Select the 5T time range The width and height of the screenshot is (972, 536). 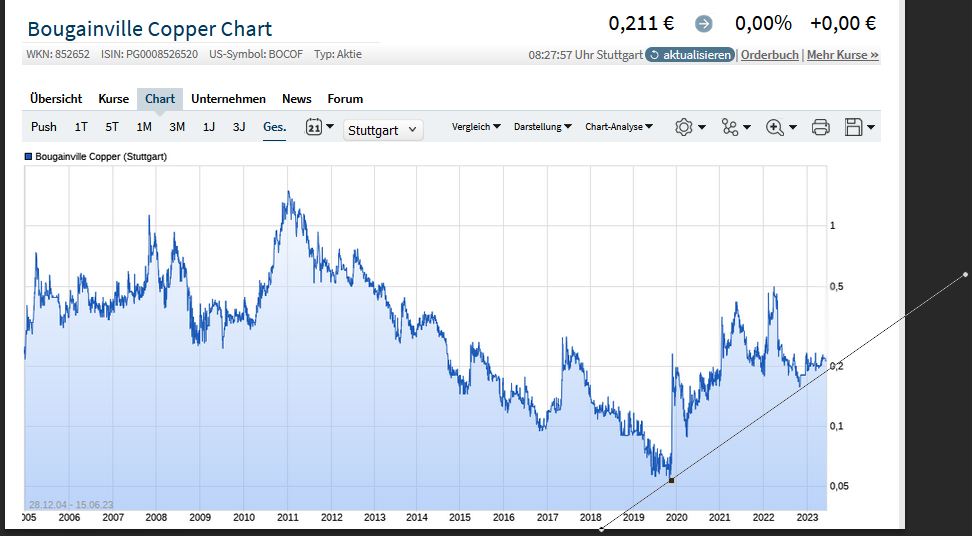click(x=112, y=127)
